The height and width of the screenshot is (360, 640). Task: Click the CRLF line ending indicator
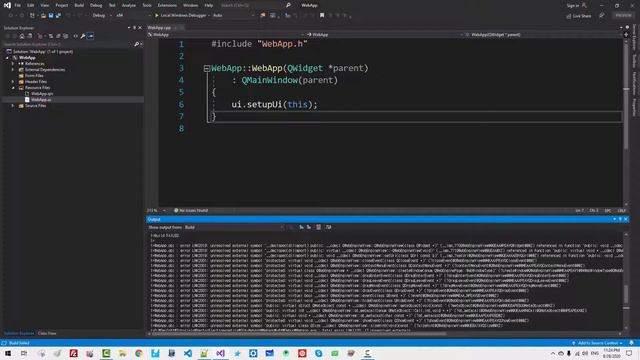click(x=621, y=211)
